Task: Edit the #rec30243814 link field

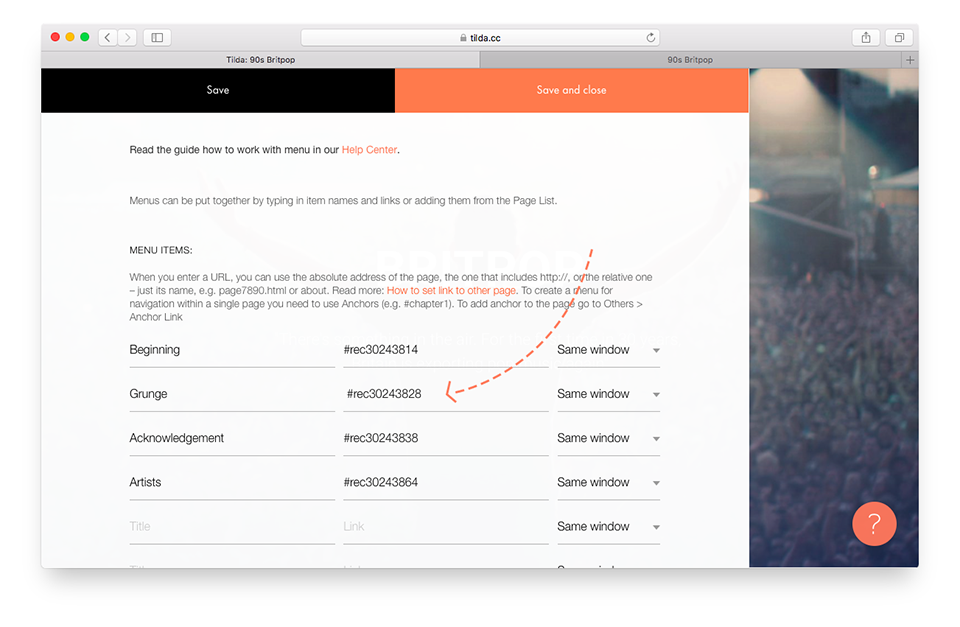Action: [446, 350]
